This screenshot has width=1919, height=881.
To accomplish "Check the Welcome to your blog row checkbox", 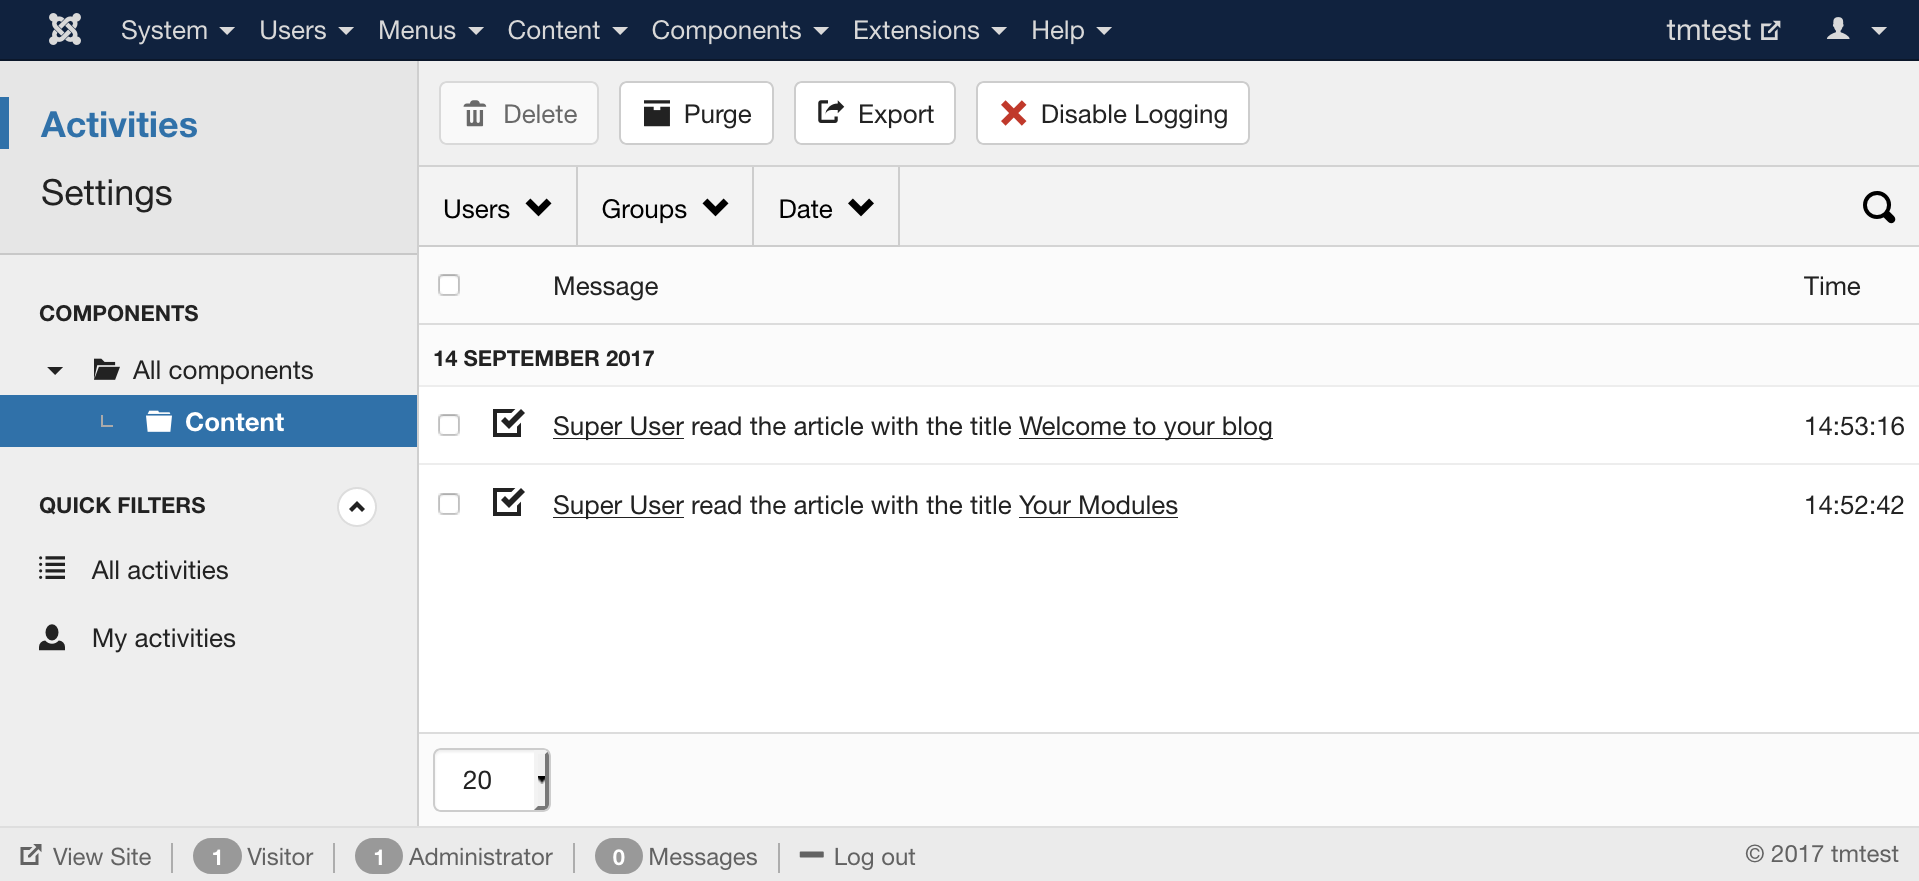I will 449,425.
